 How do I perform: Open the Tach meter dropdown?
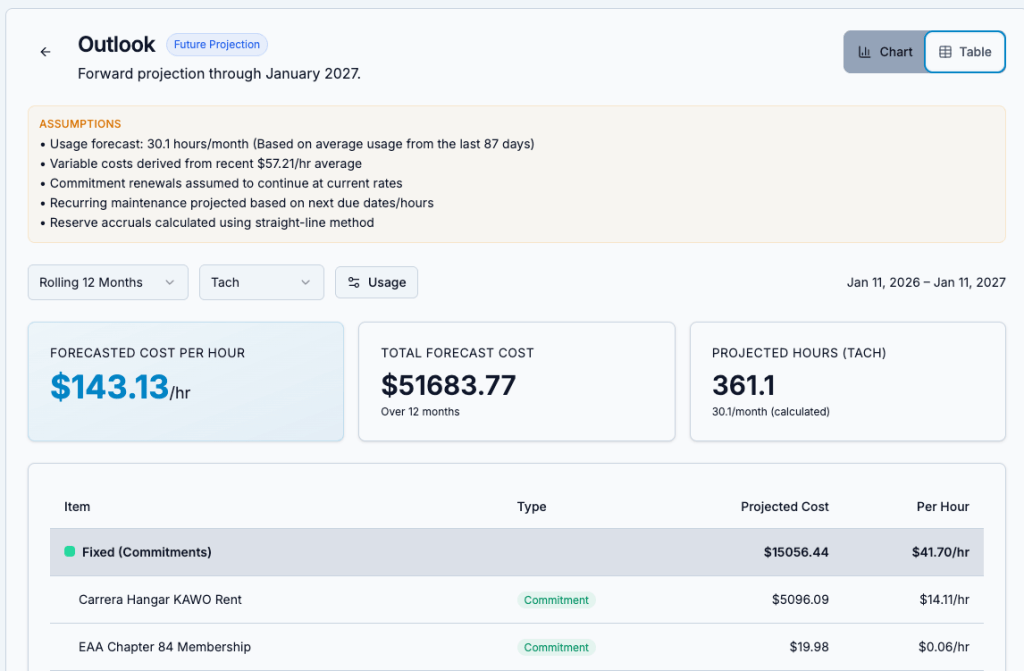pyautogui.click(x=261, y=283)
